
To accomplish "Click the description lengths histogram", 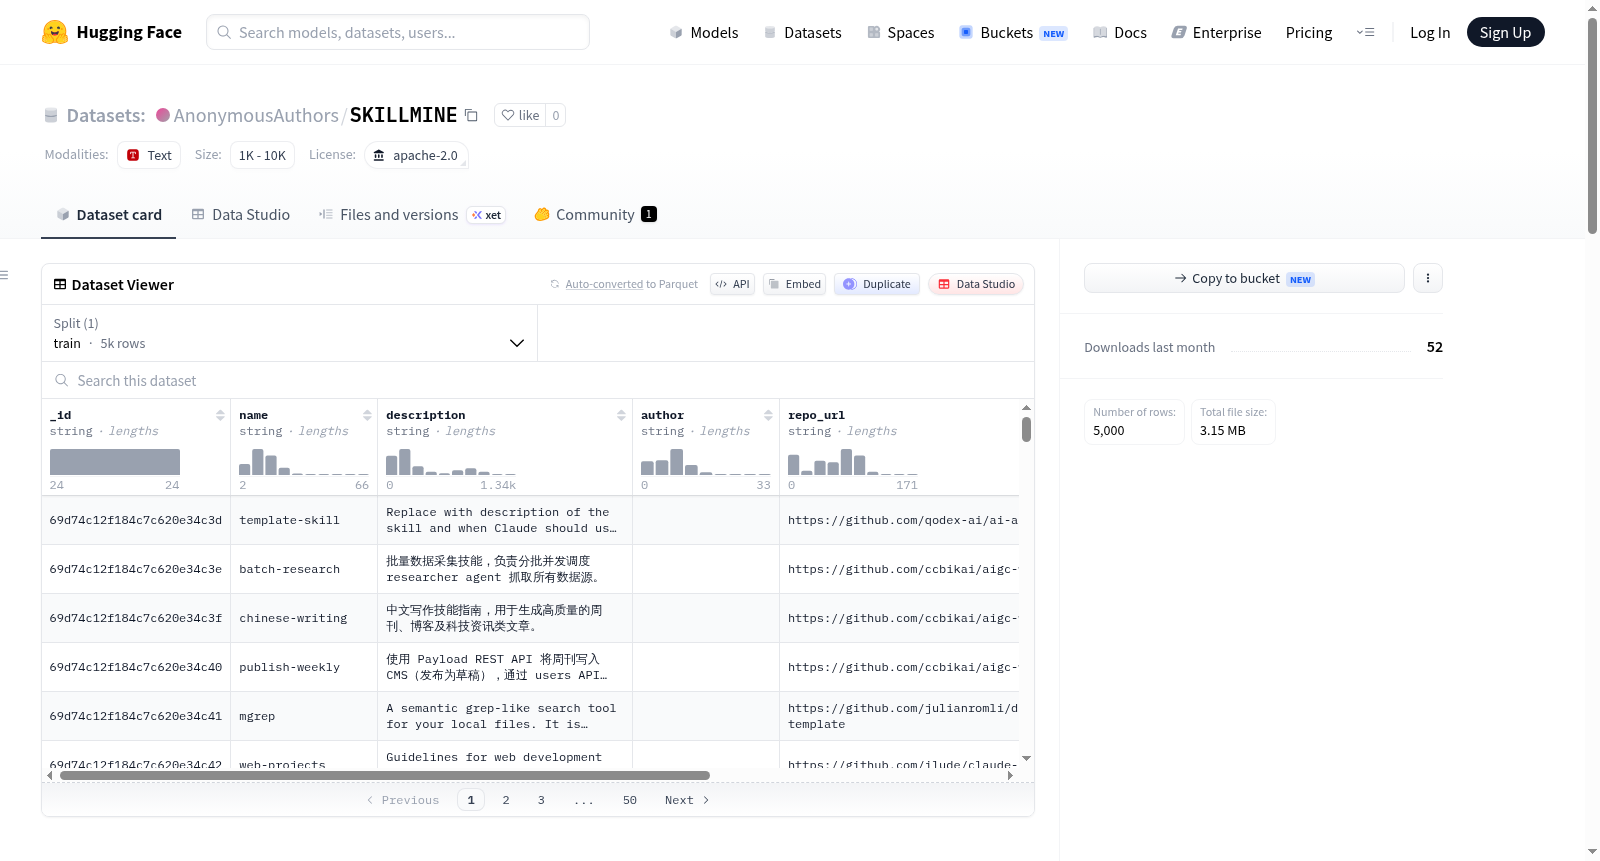I will point(451,461).
